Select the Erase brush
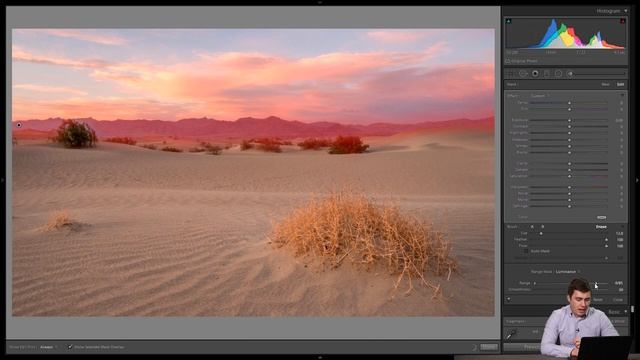Image resolution: width=640 pixels, height=360 pixels. pos(601,227)
